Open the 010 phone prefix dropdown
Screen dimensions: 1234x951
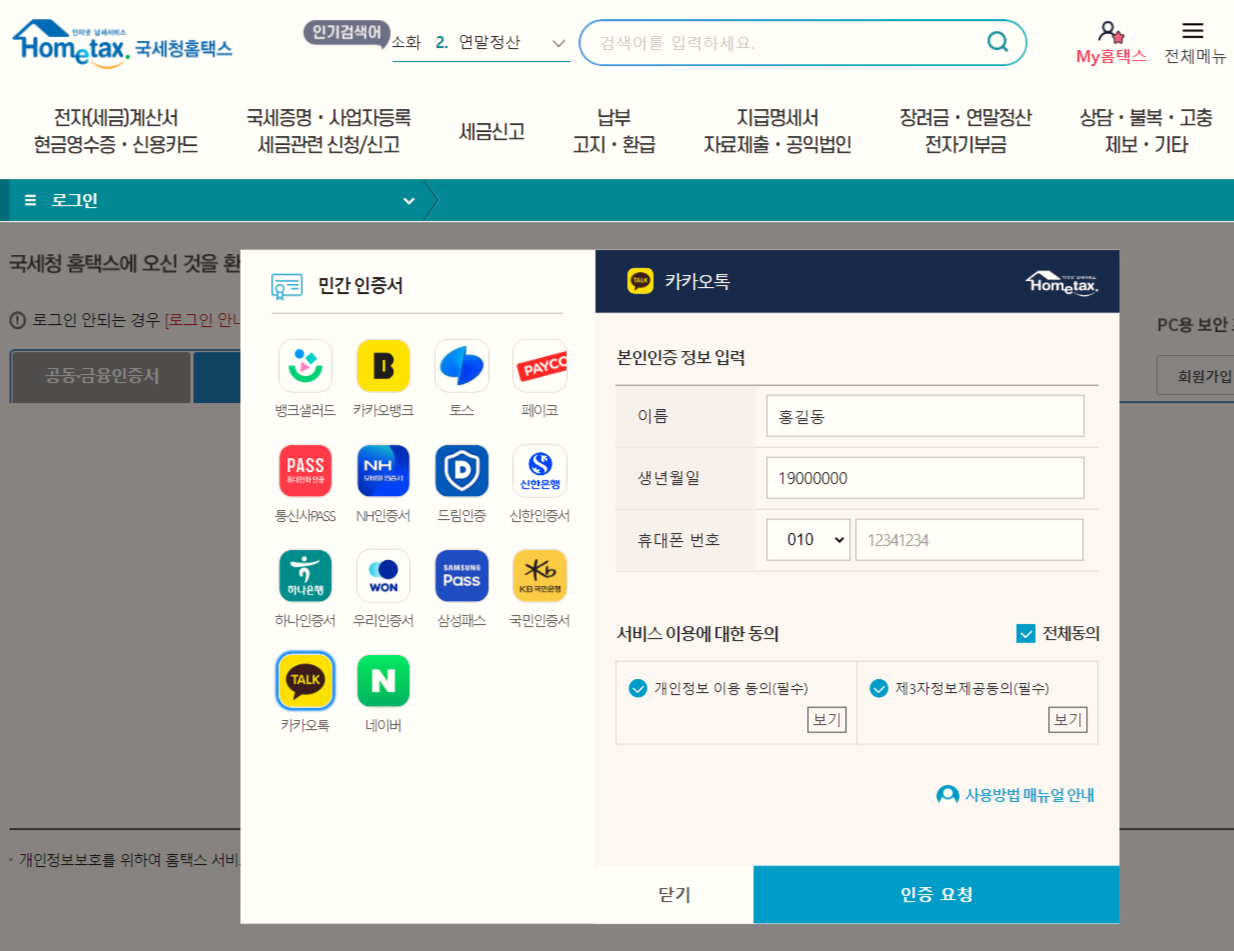(808, 540)
